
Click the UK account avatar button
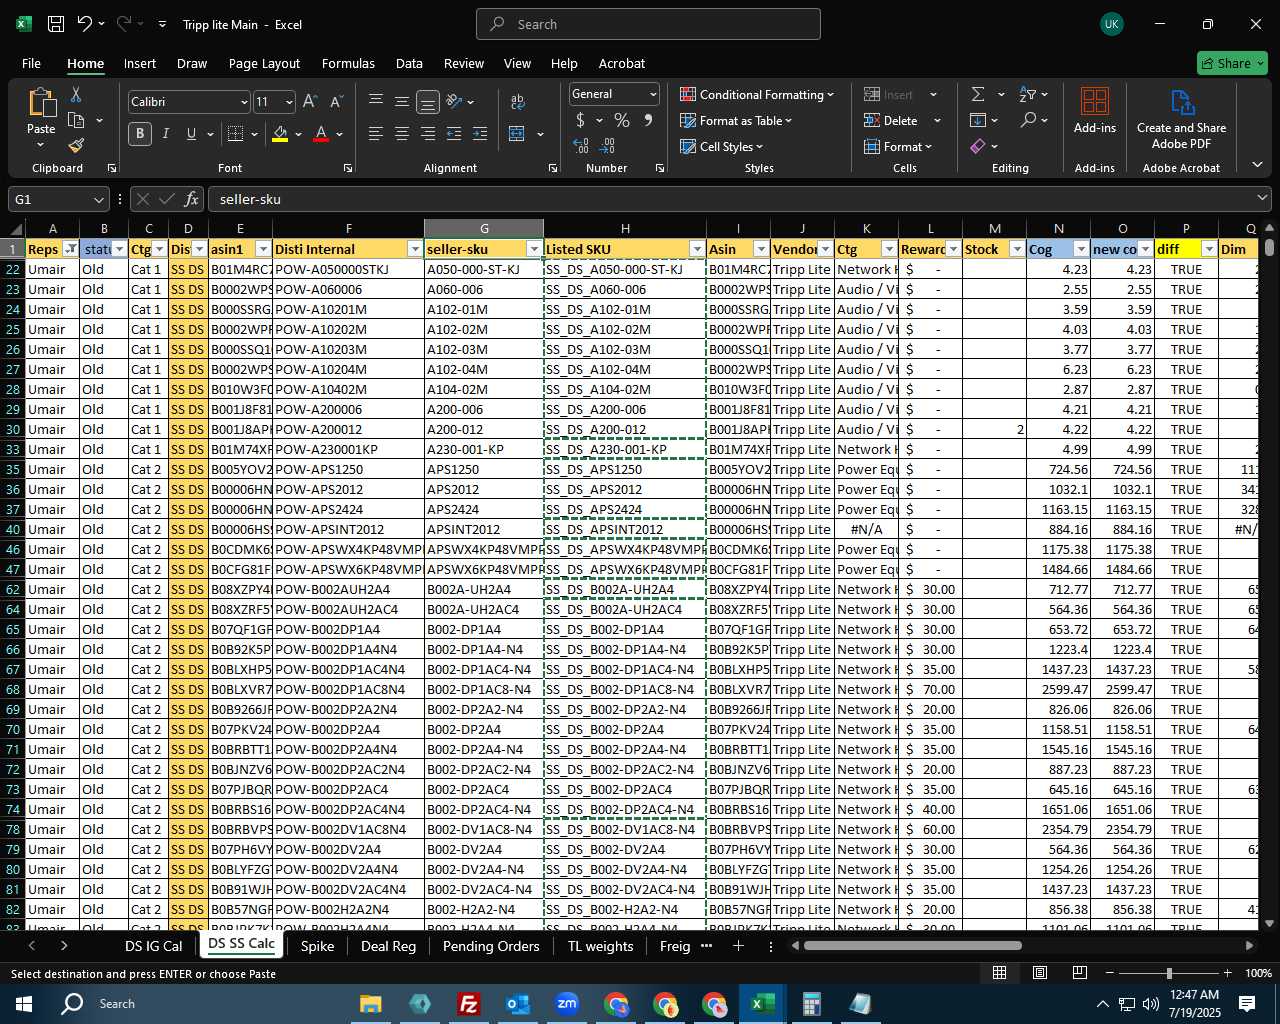[x=1111, y=24]
